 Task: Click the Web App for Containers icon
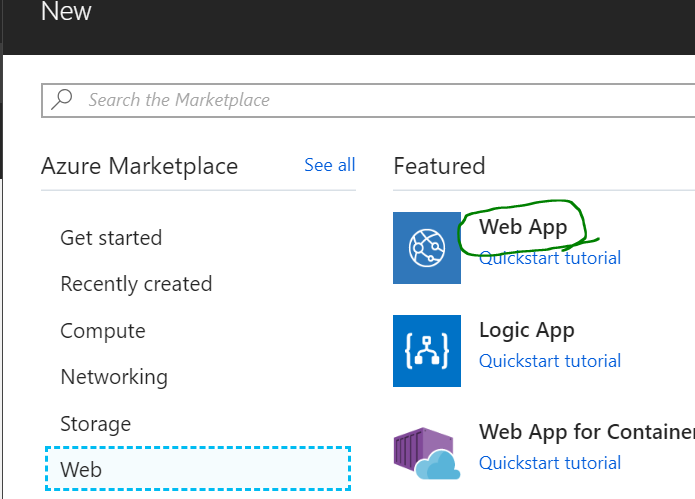coord(427,453)
